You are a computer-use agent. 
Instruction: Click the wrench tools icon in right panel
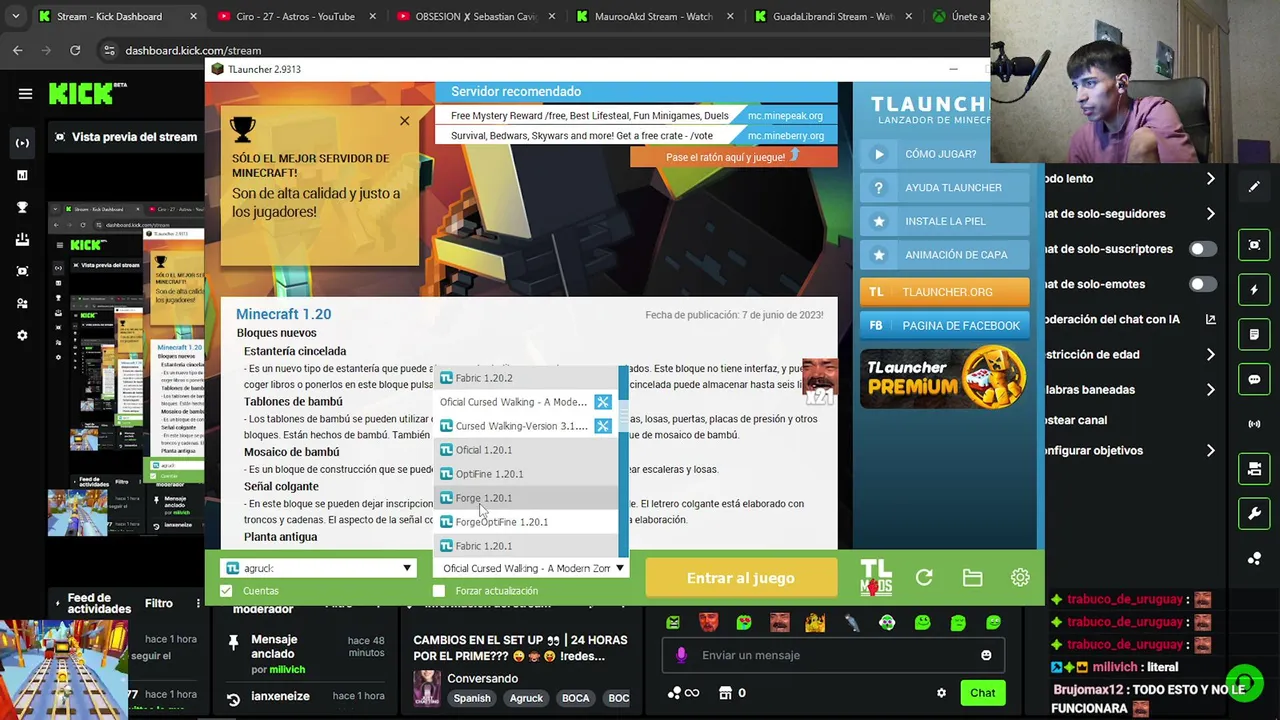[1254, 514]
